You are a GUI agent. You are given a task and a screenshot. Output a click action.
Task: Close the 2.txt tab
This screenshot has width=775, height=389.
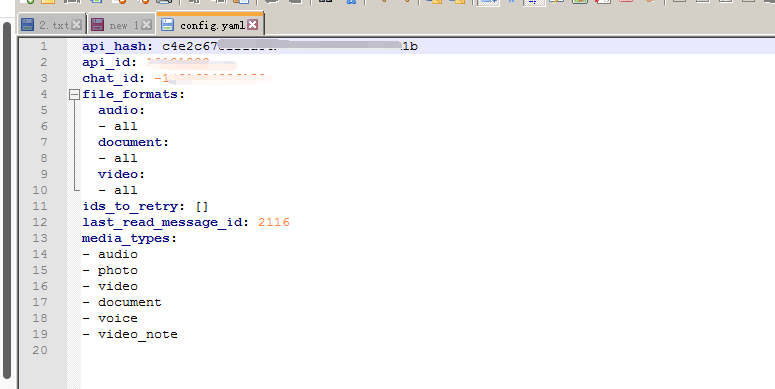[77, 25]
